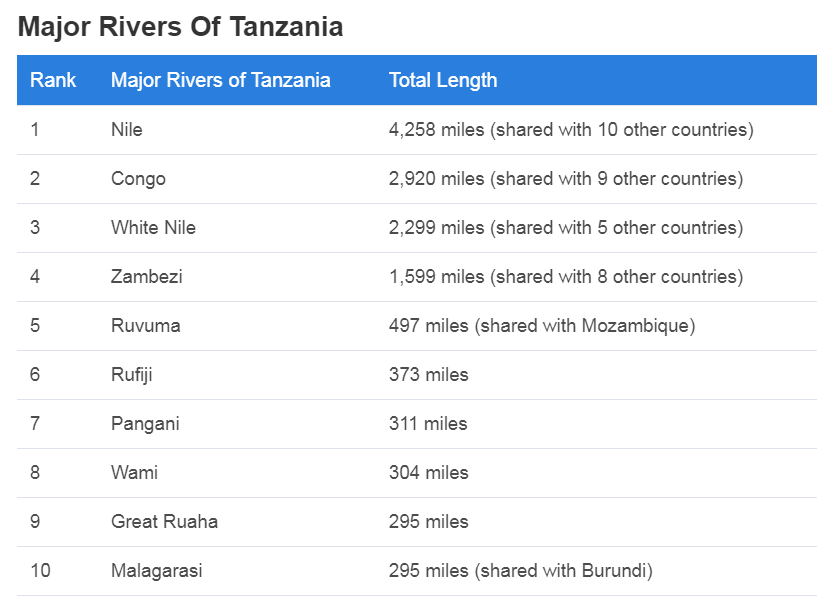Select the Pangani river cell
This screenshot has width=830, height=603.
146,424
